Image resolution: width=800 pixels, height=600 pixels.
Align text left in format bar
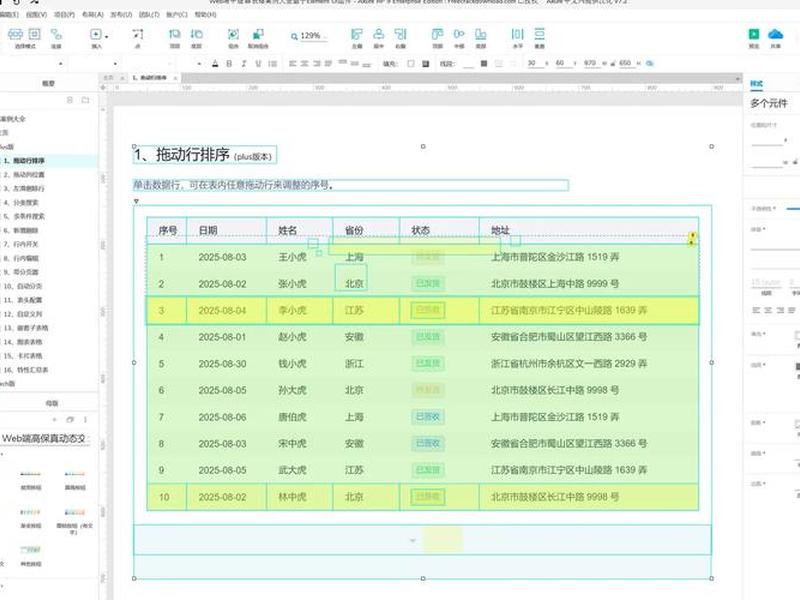tap(292, 64)
